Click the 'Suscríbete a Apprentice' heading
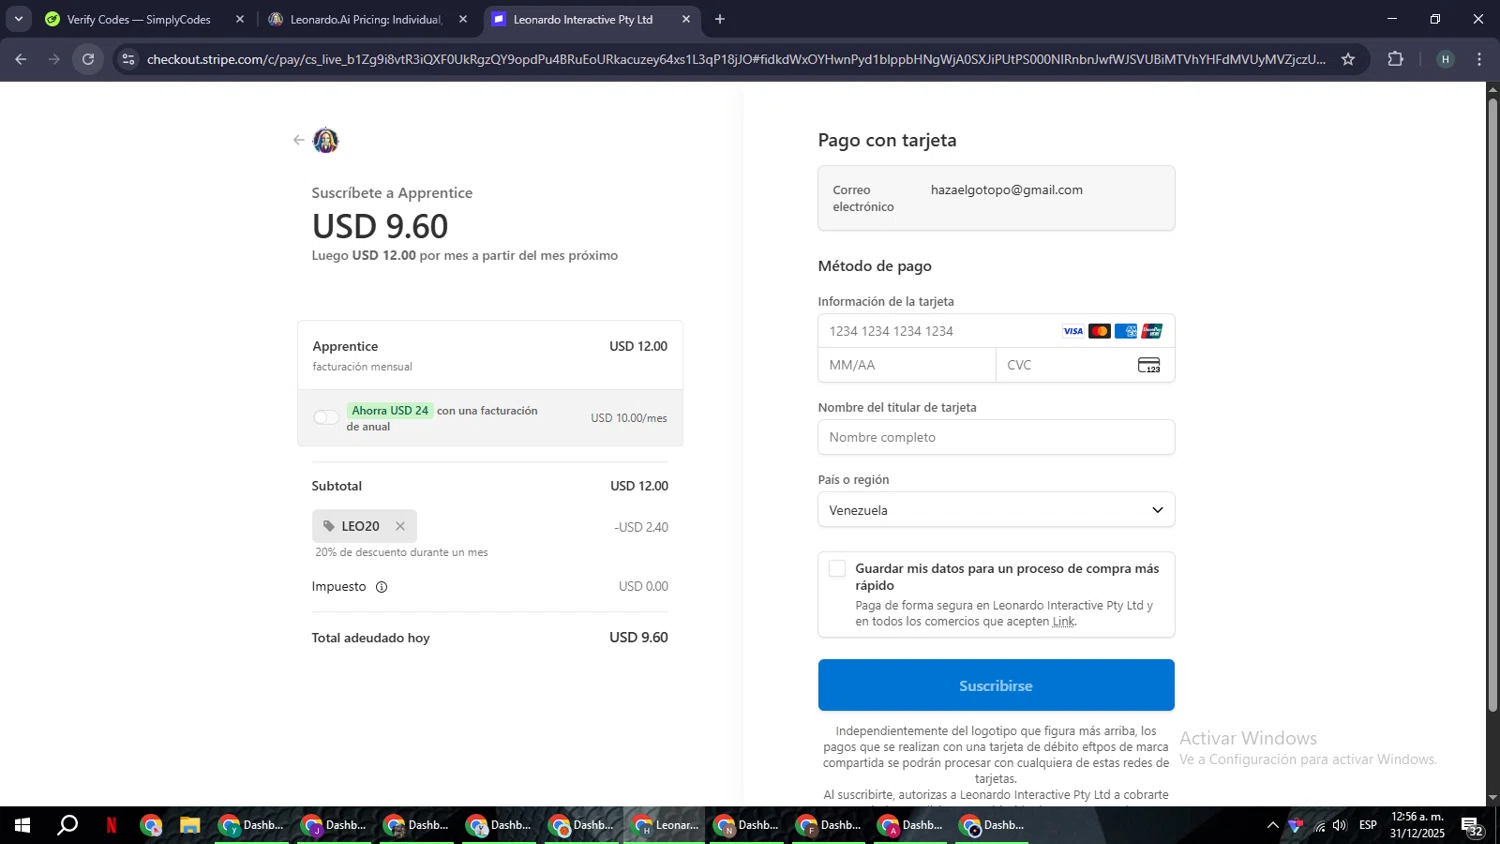This screenshot has width=1500, height=844. tap(392, 193)
